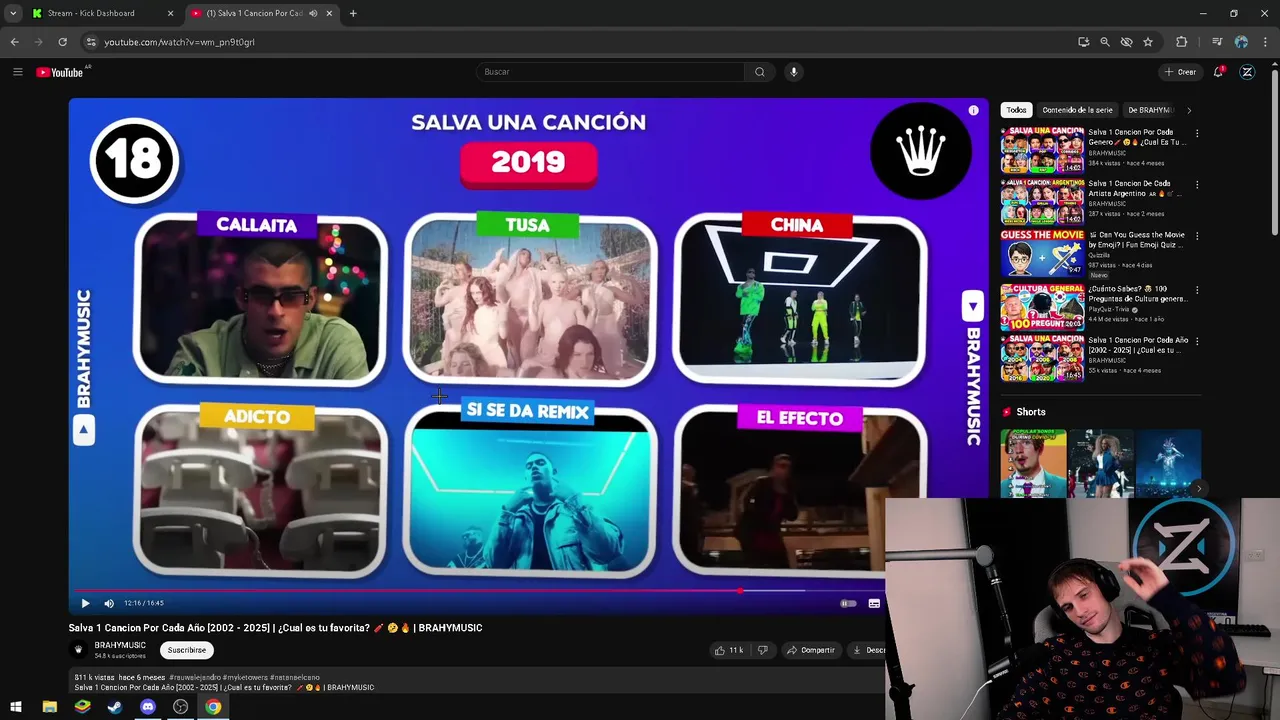Play the video
Screen dimensions: 1280x720
[85, 603]
